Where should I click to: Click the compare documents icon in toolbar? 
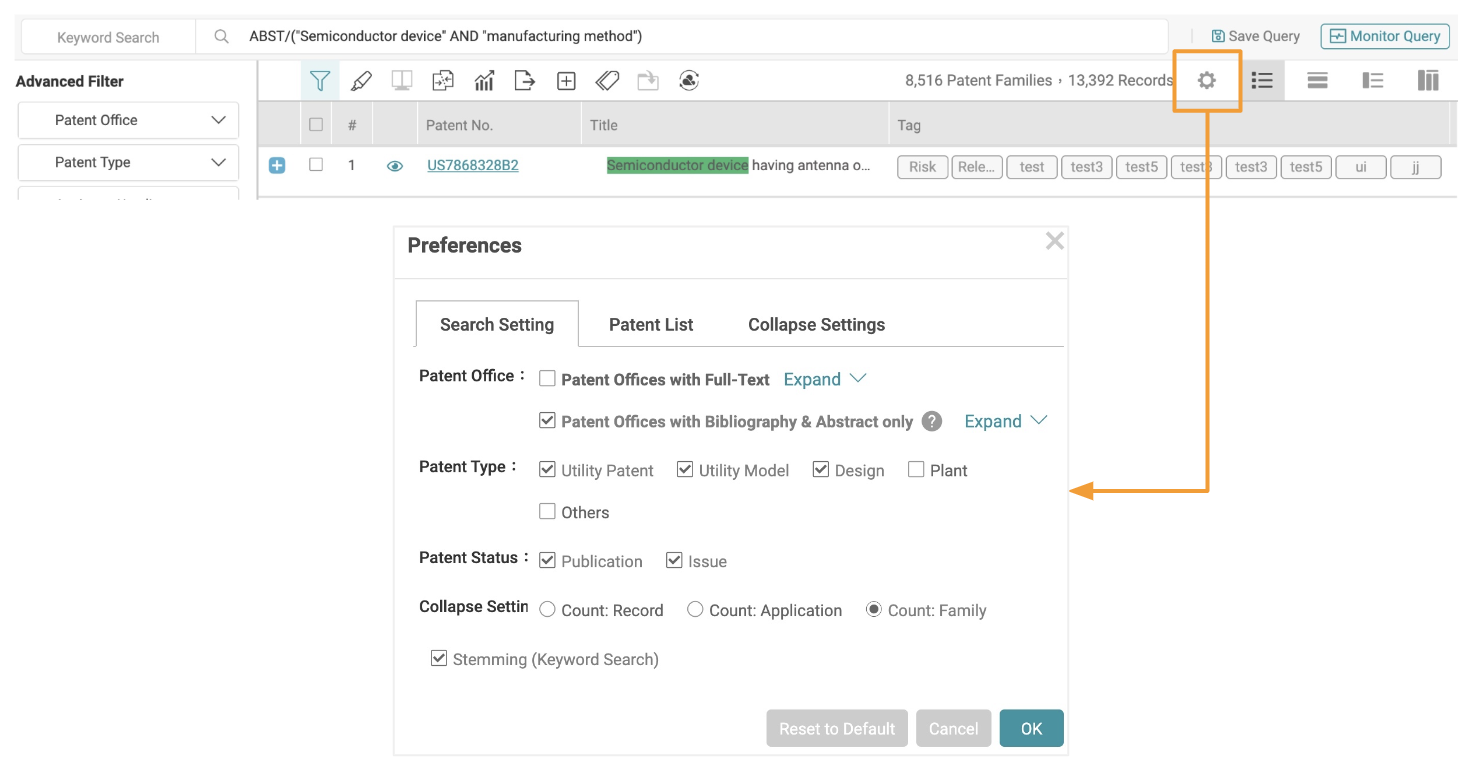443,81
